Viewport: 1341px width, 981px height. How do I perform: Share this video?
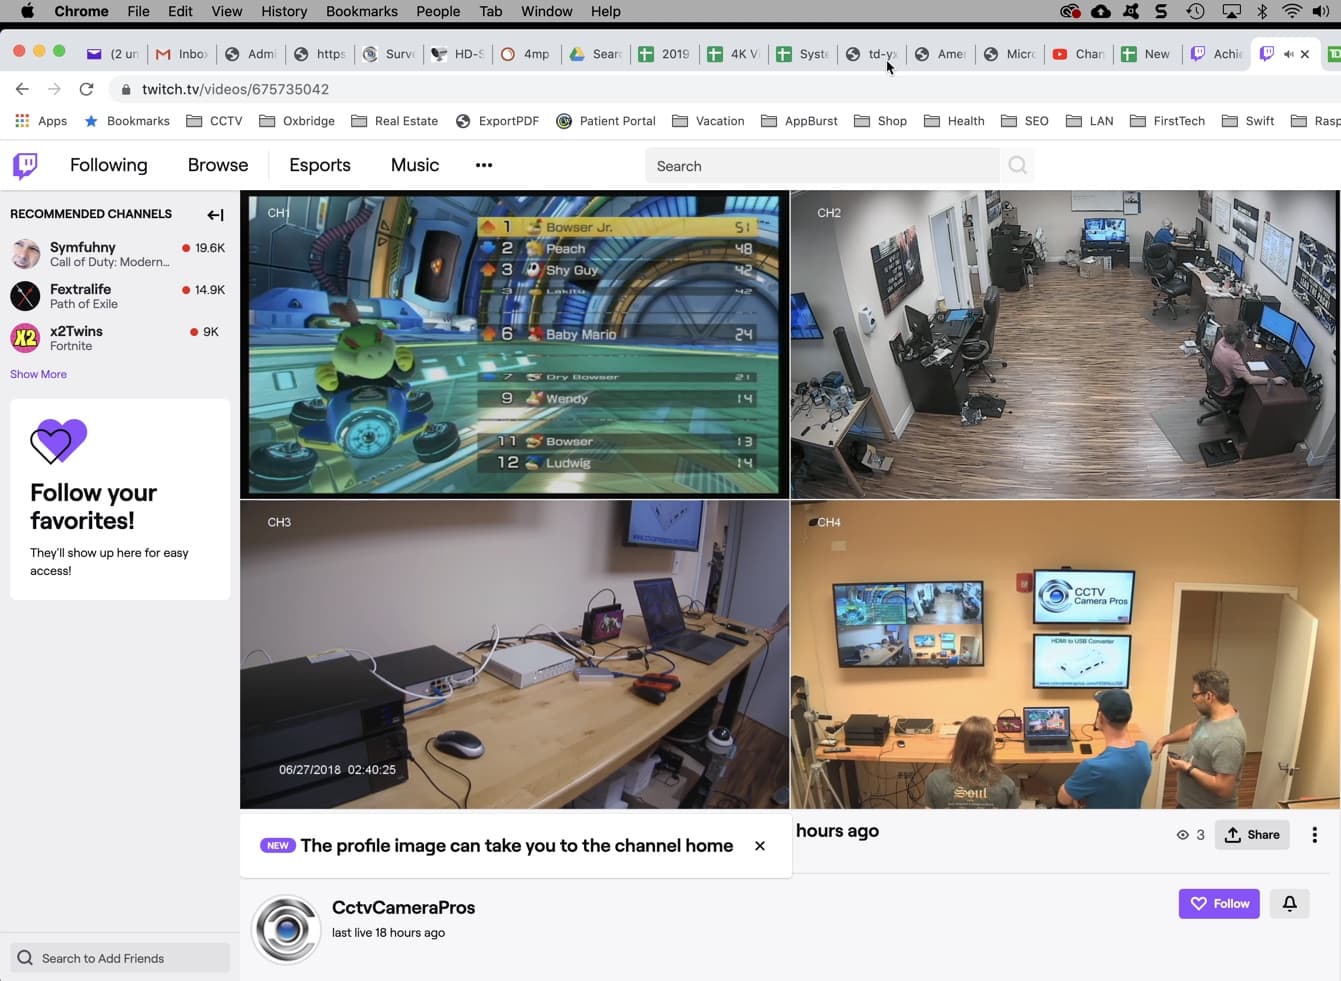1252,835
